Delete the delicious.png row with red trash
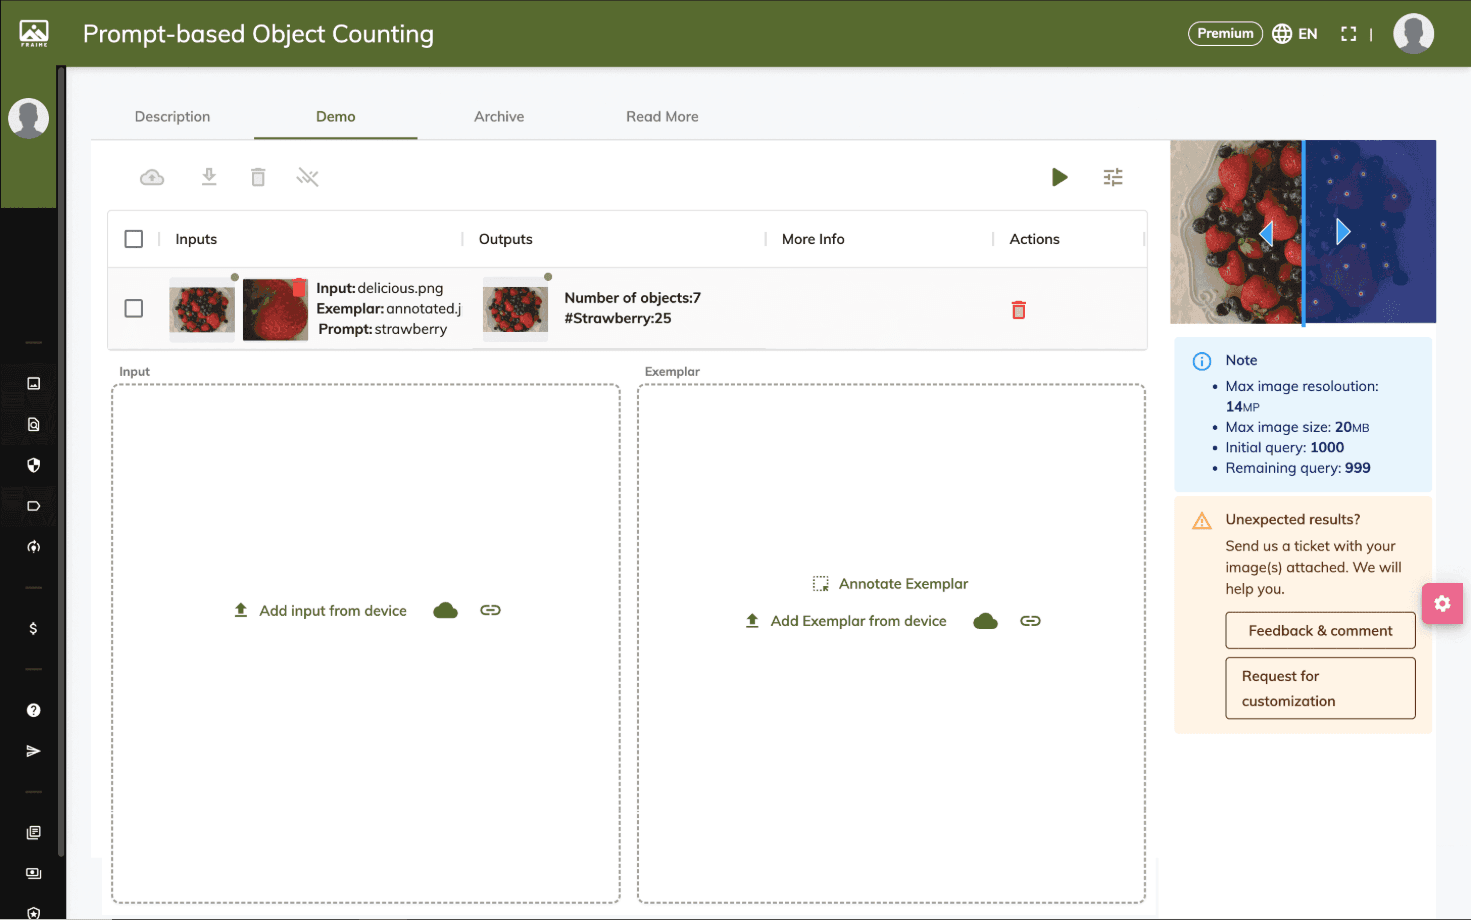The width and height of the screenshot is (1471, 920). [1018, 310]
